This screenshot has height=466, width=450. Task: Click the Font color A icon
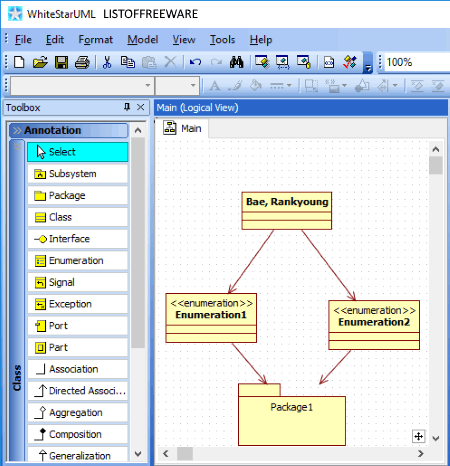pyautogui.click(x=214, y=86)
